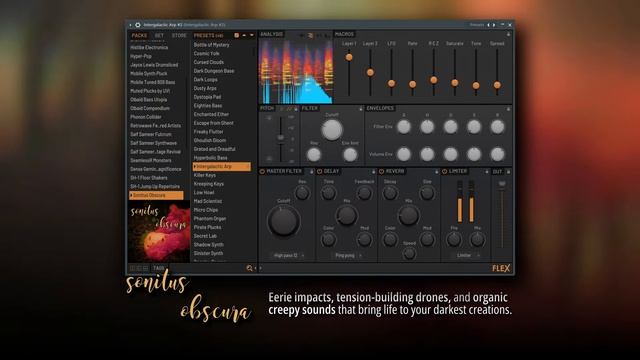Click the orange favorites filter icon beside Presets
640x360 pixels.
tap(236, 36)
